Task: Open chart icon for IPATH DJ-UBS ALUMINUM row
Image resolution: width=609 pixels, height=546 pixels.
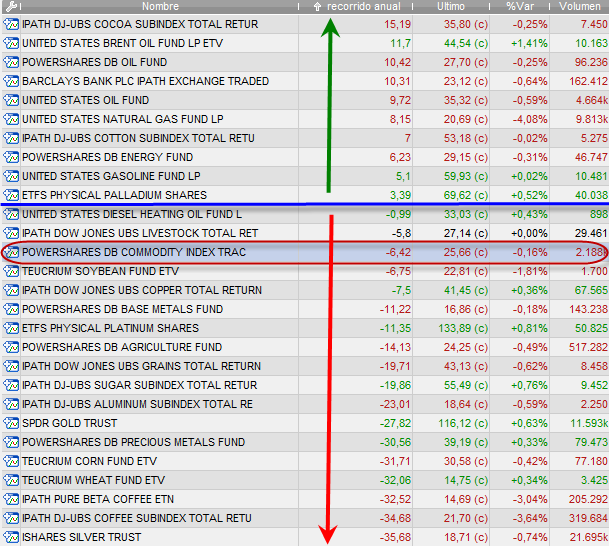Action: 11,405
